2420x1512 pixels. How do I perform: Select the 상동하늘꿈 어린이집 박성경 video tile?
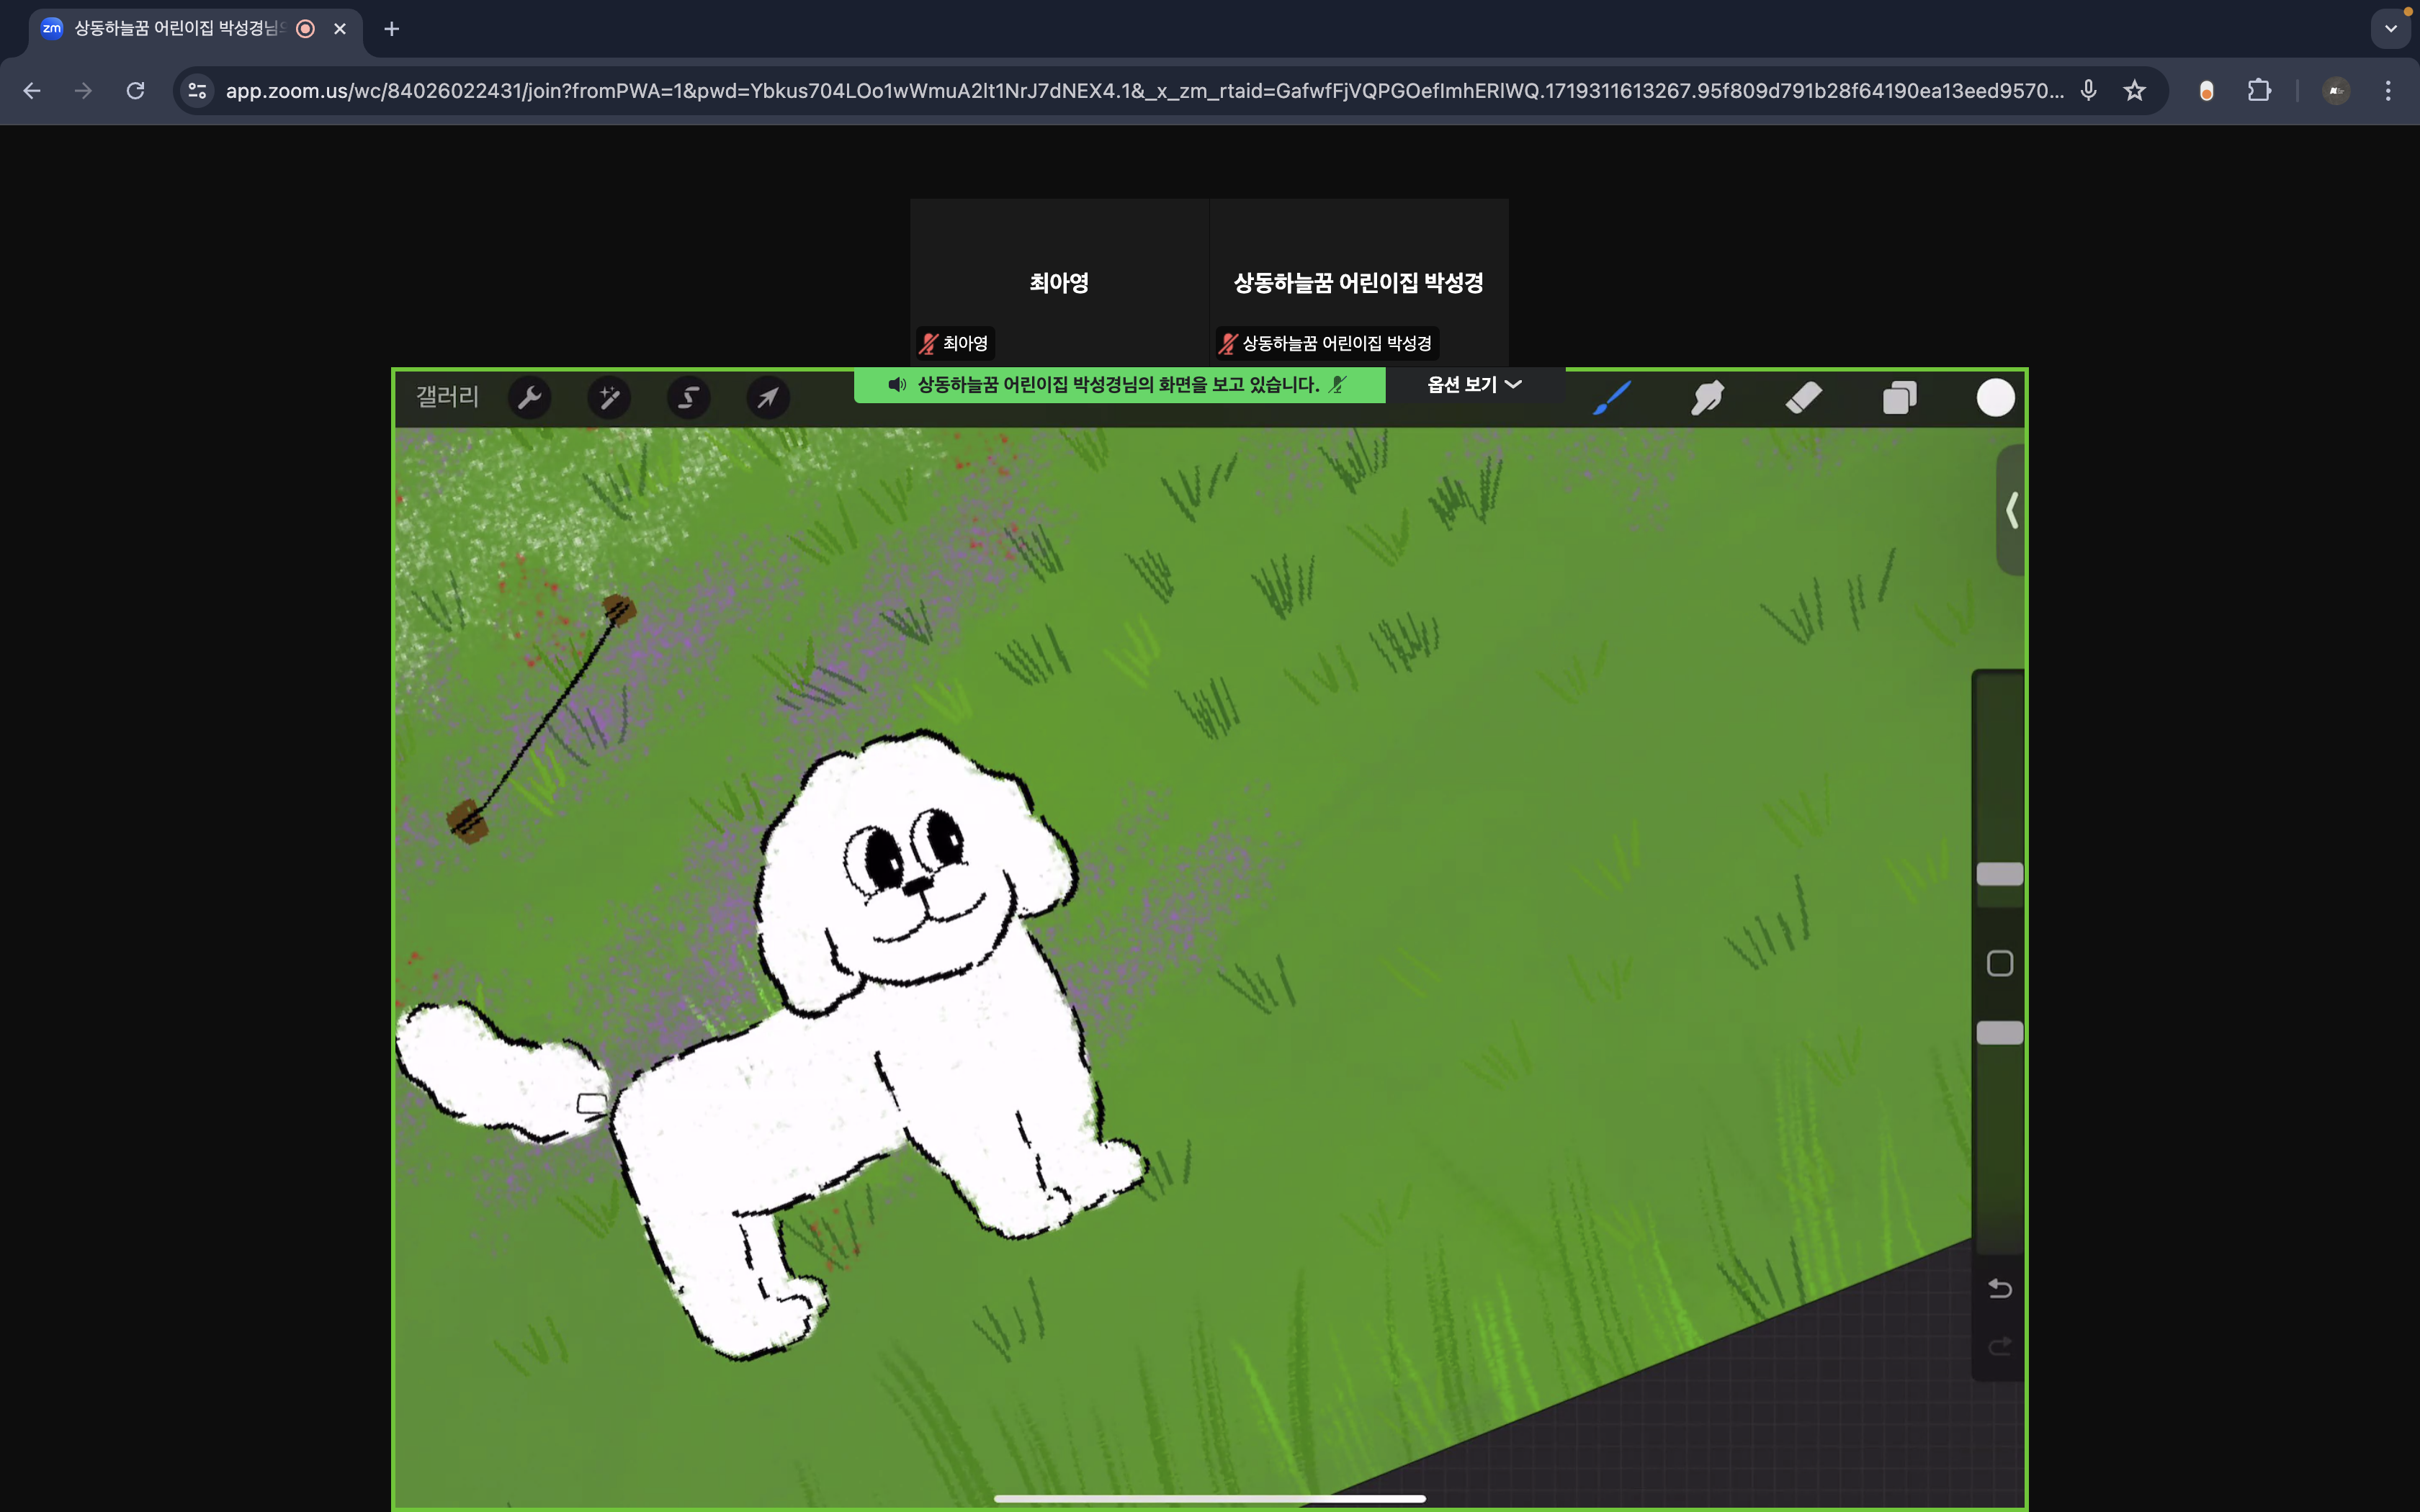pyautogui.click(x=1358, y=282)
